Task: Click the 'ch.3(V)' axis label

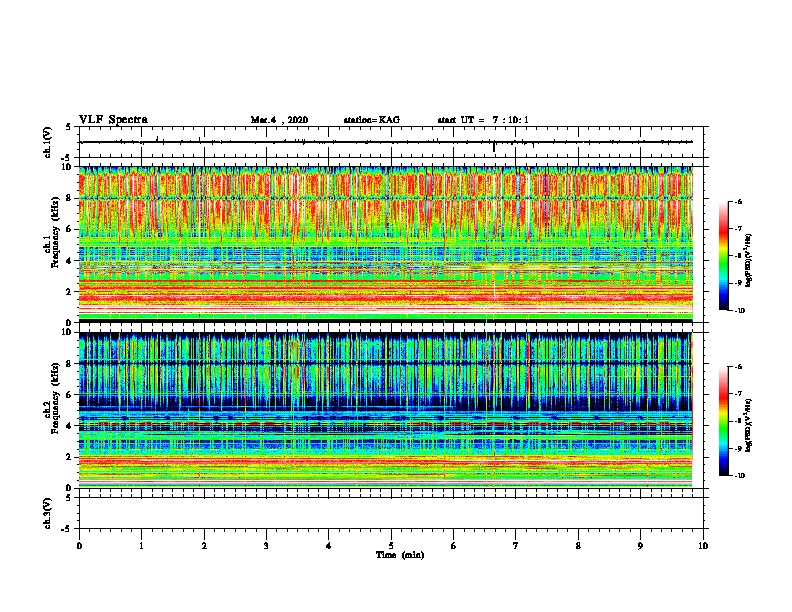Action: click(x=48, y=513)
